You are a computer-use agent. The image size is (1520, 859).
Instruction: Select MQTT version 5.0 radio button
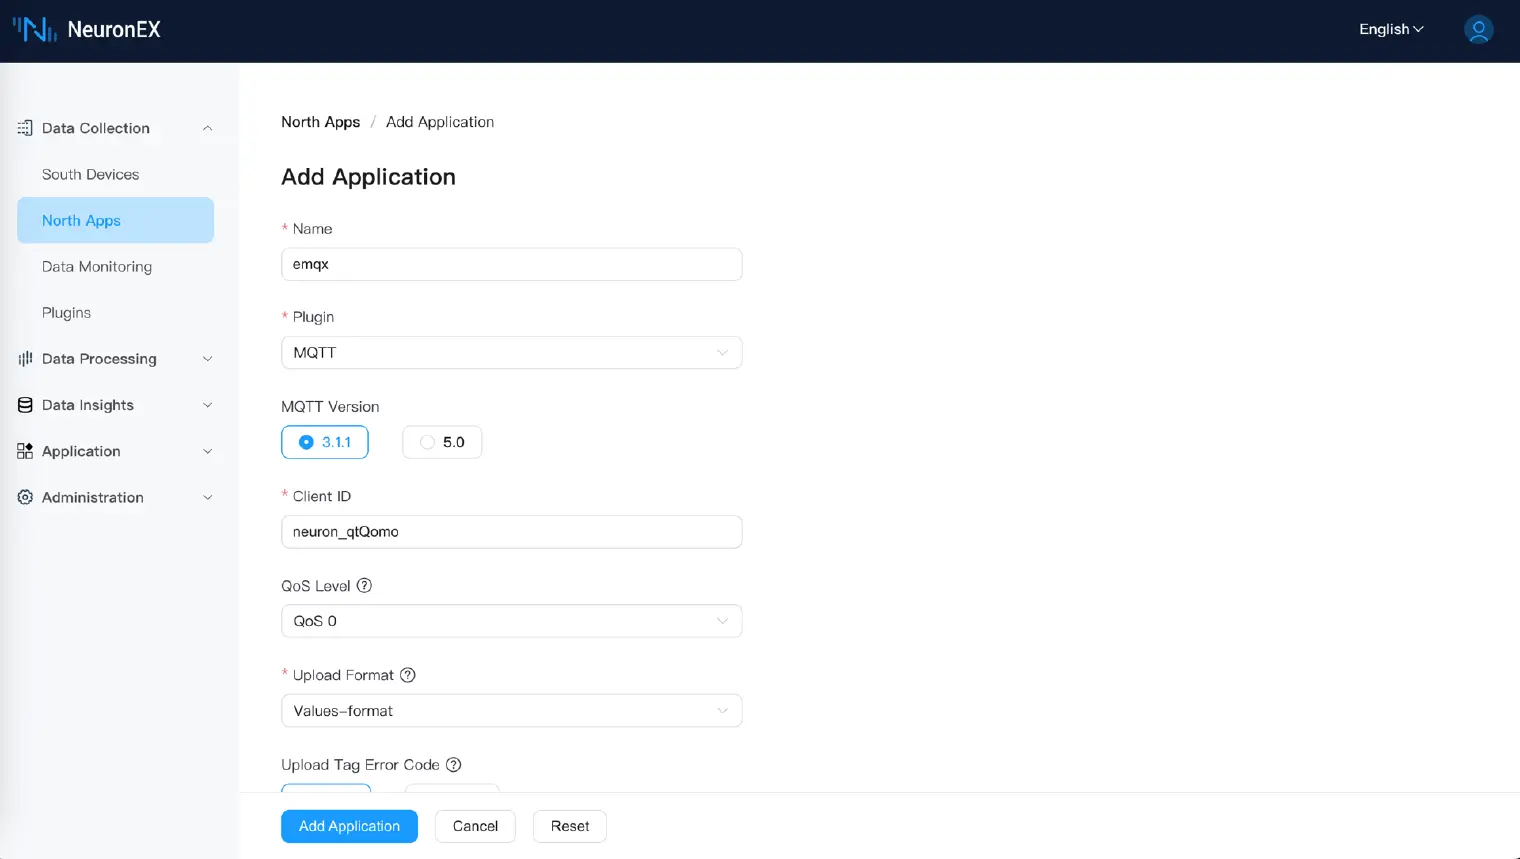click(x=428, y=442)
